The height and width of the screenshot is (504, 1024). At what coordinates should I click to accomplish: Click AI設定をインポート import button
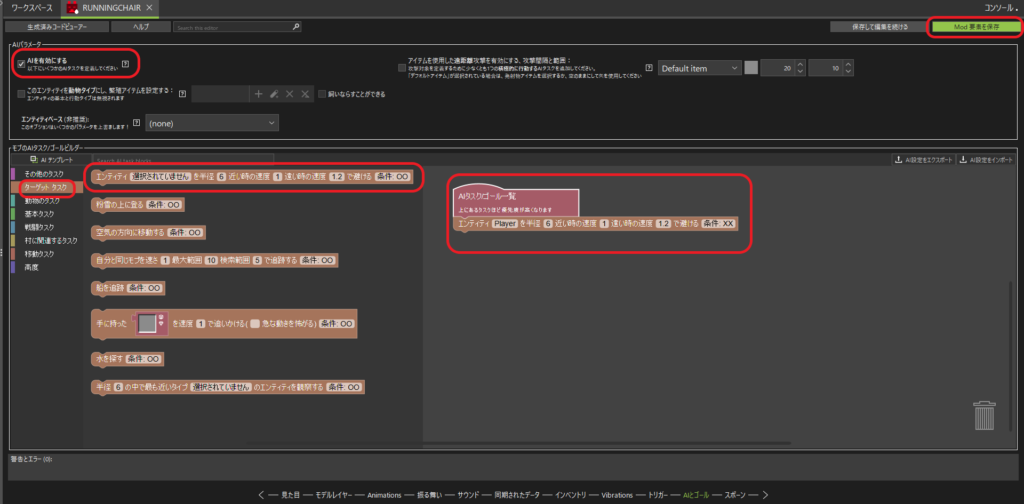[988, 159]
